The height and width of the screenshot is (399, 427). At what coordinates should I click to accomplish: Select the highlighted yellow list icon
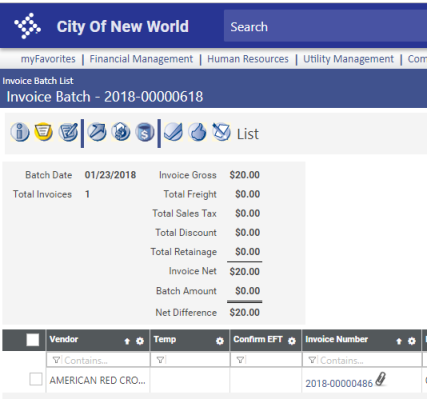(44, 132)
